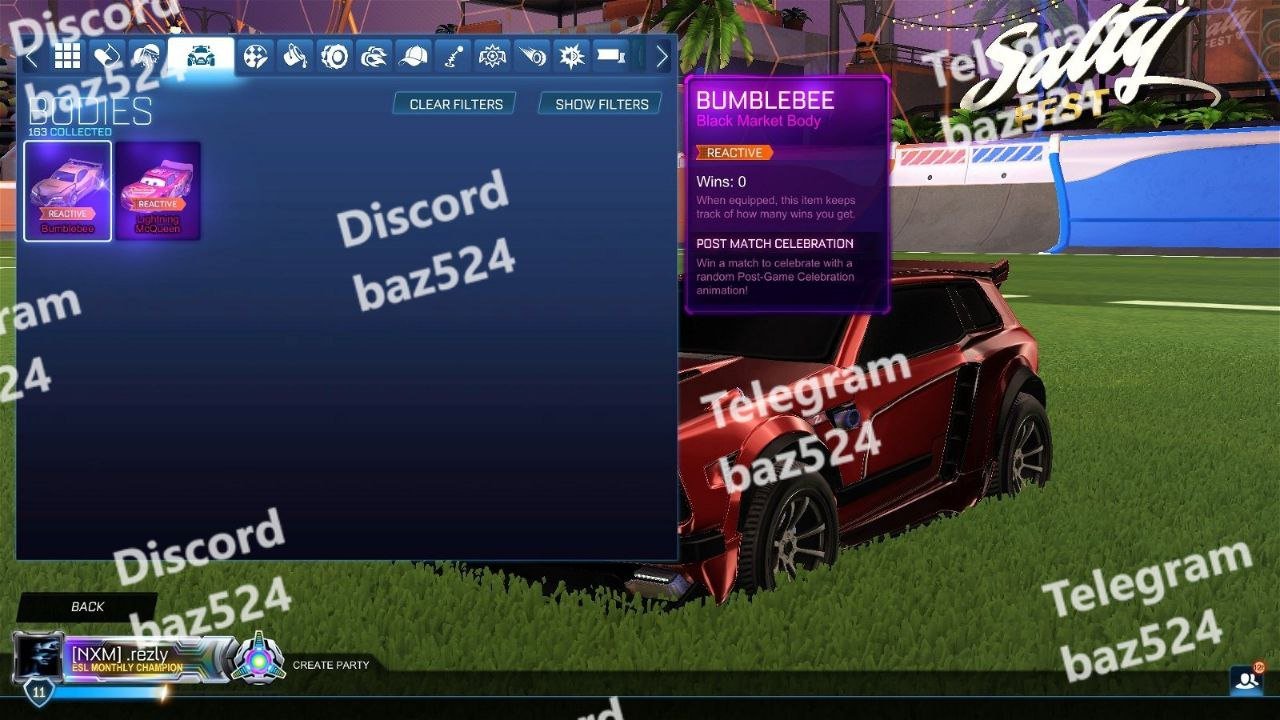Click Show Filters to expand filters
Viewport: 1280px width, 720px height.
click(x=601, y=104)
